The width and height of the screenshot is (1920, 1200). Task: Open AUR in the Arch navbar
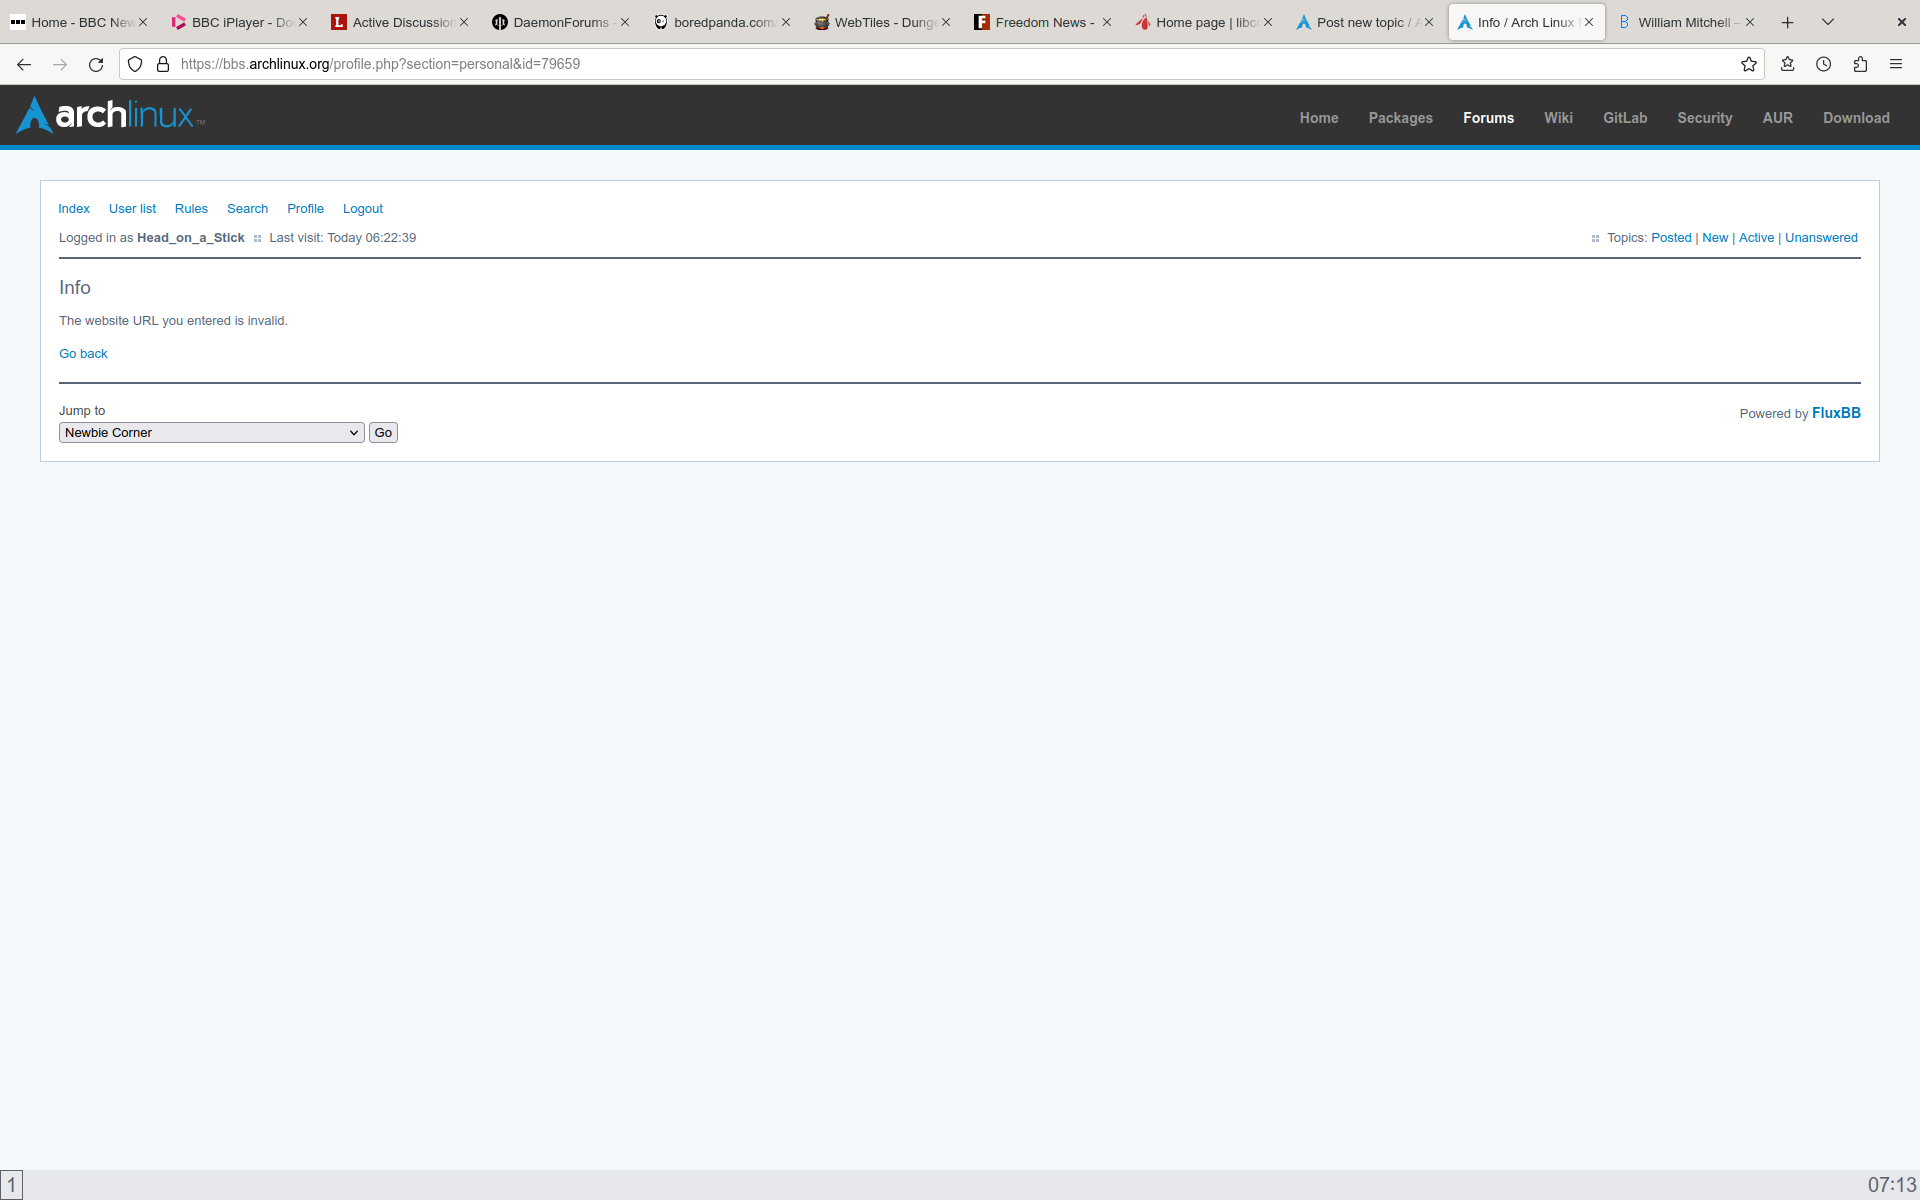(x=1777, y=118)
